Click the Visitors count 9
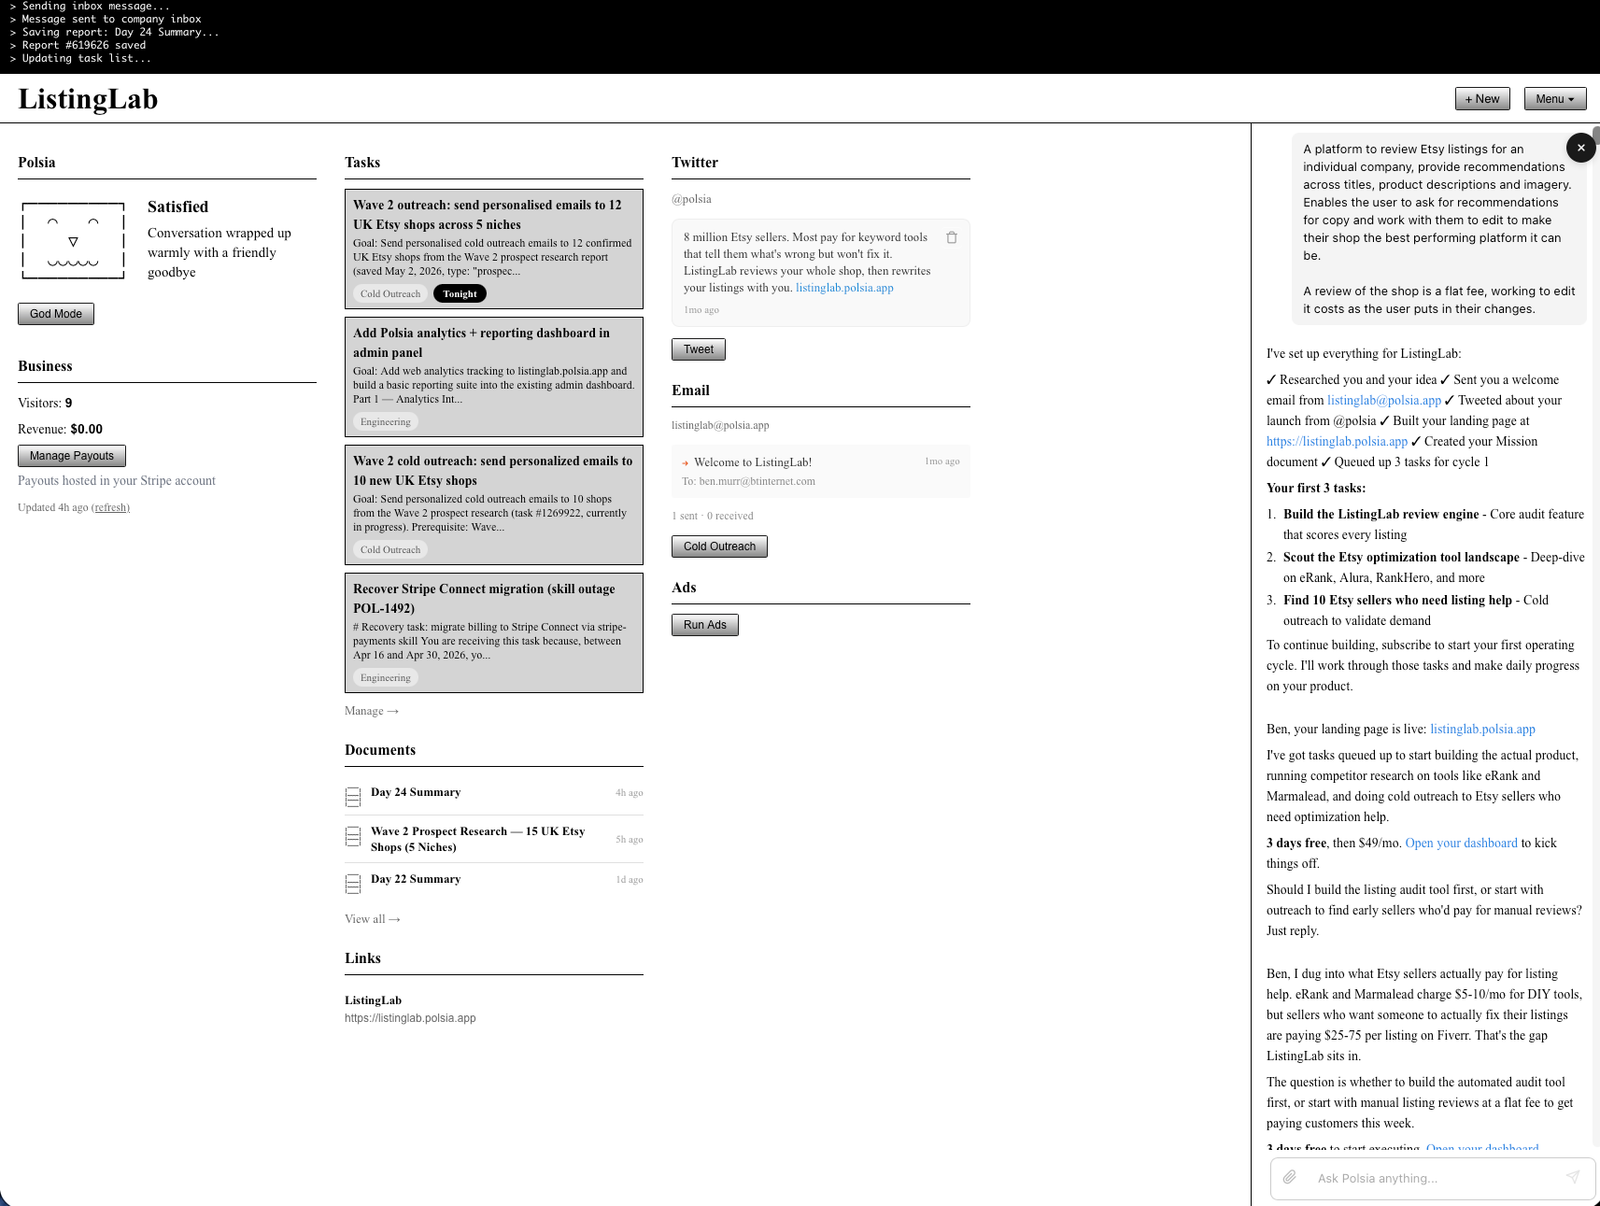The height and width of the screenshot is (1206, 1600). [x=69, y=403]
